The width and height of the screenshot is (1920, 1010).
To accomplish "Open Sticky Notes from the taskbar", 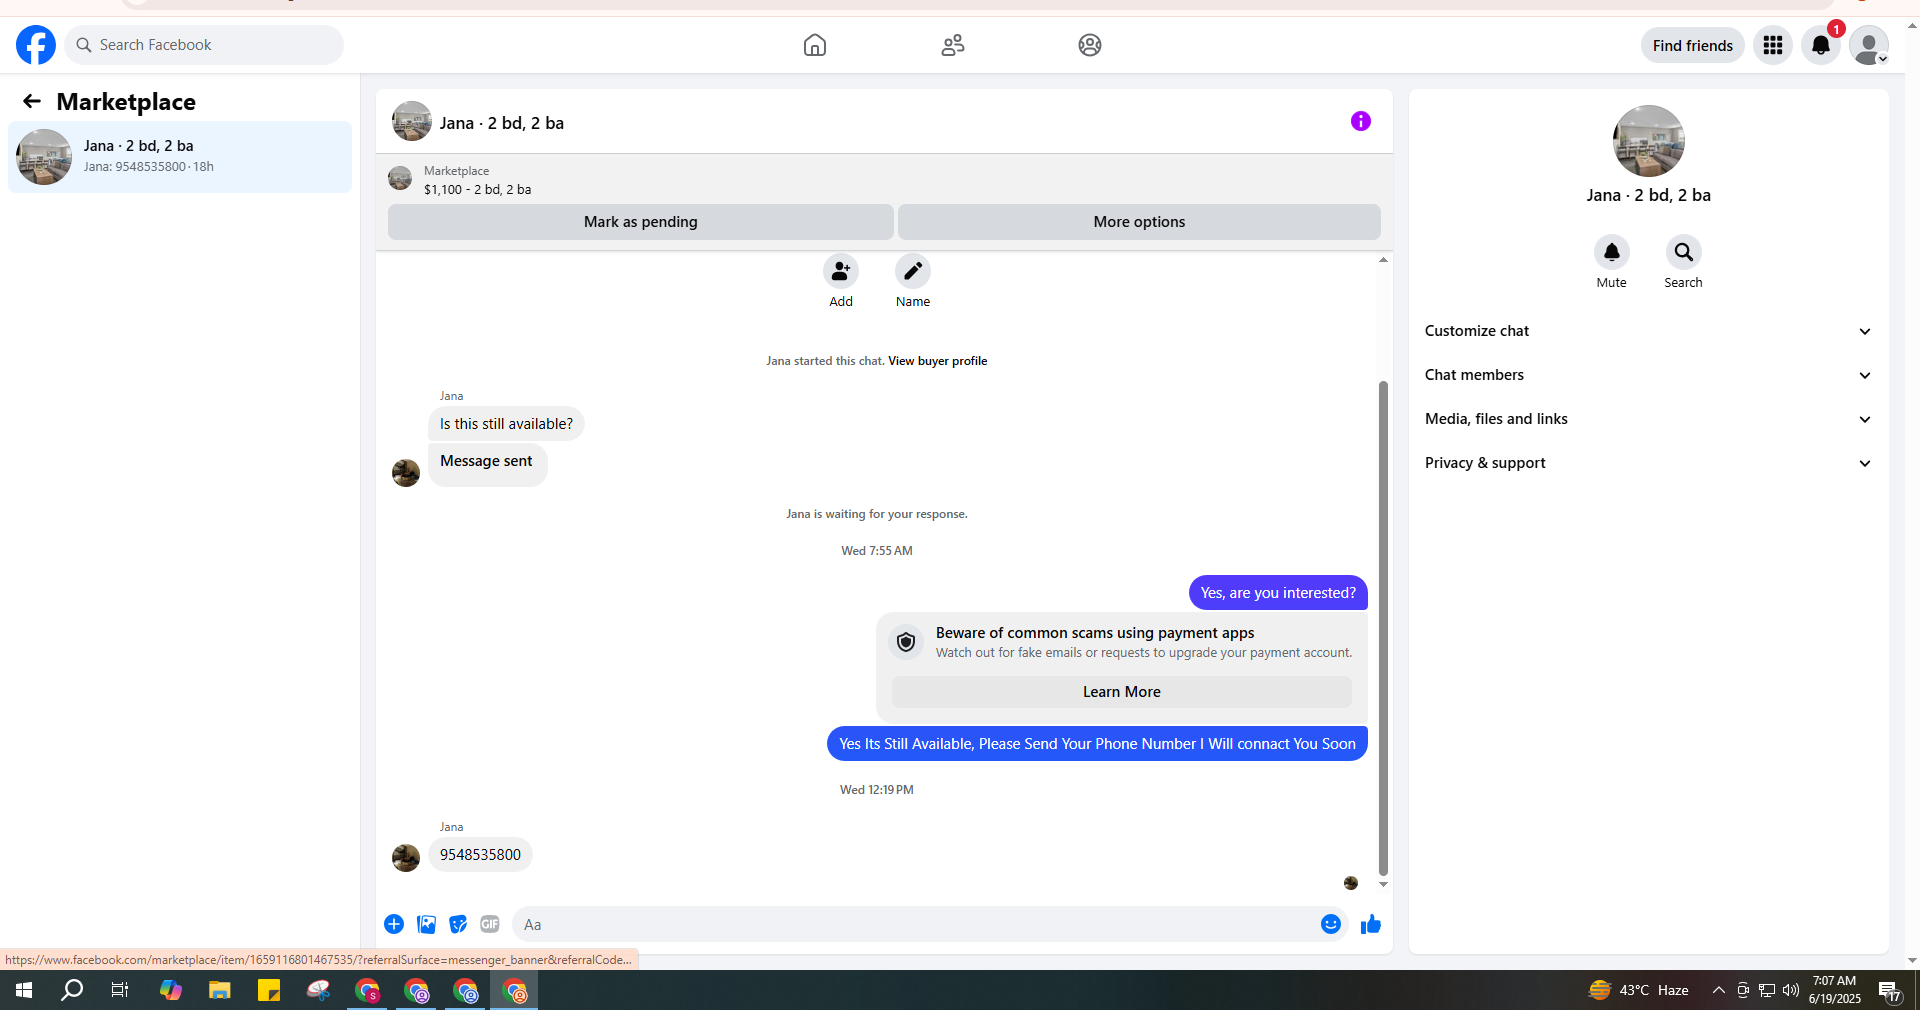I will tap(269, 990).
